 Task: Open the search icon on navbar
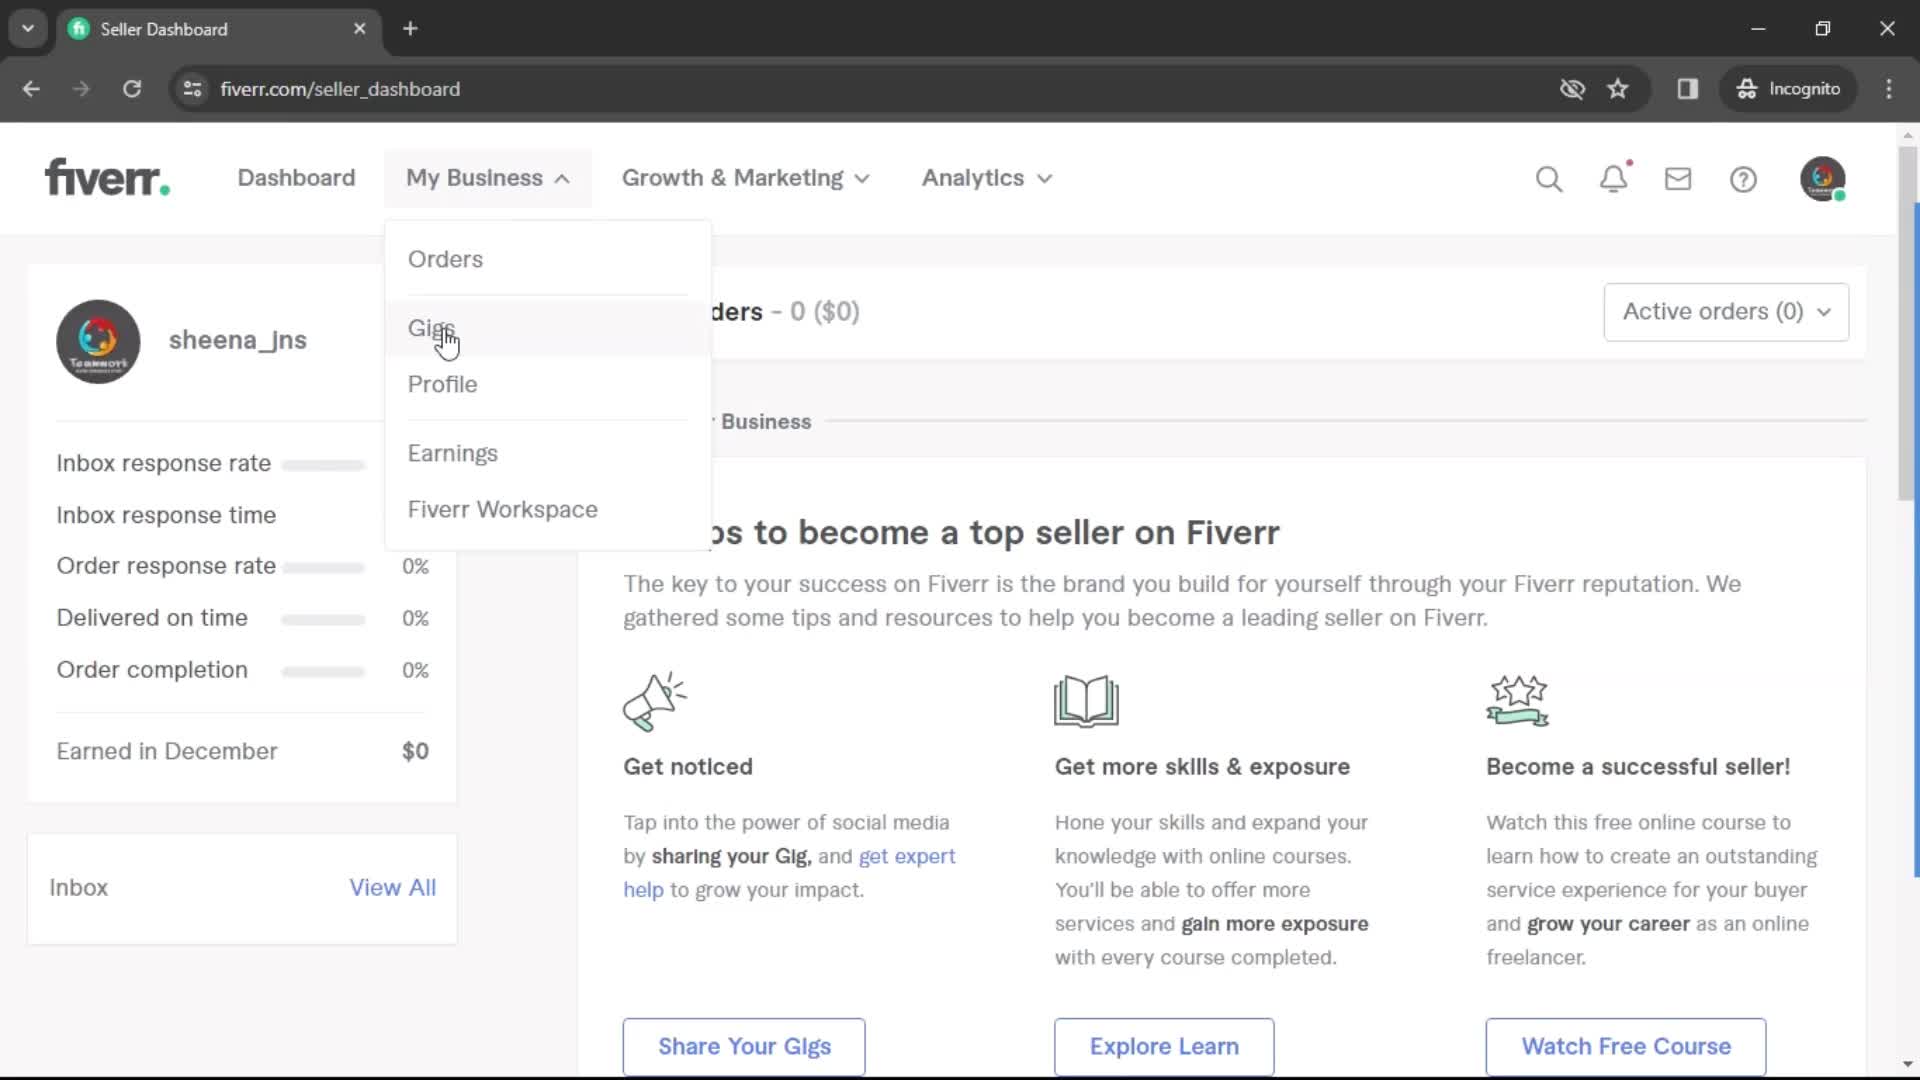click(1549, 178)
